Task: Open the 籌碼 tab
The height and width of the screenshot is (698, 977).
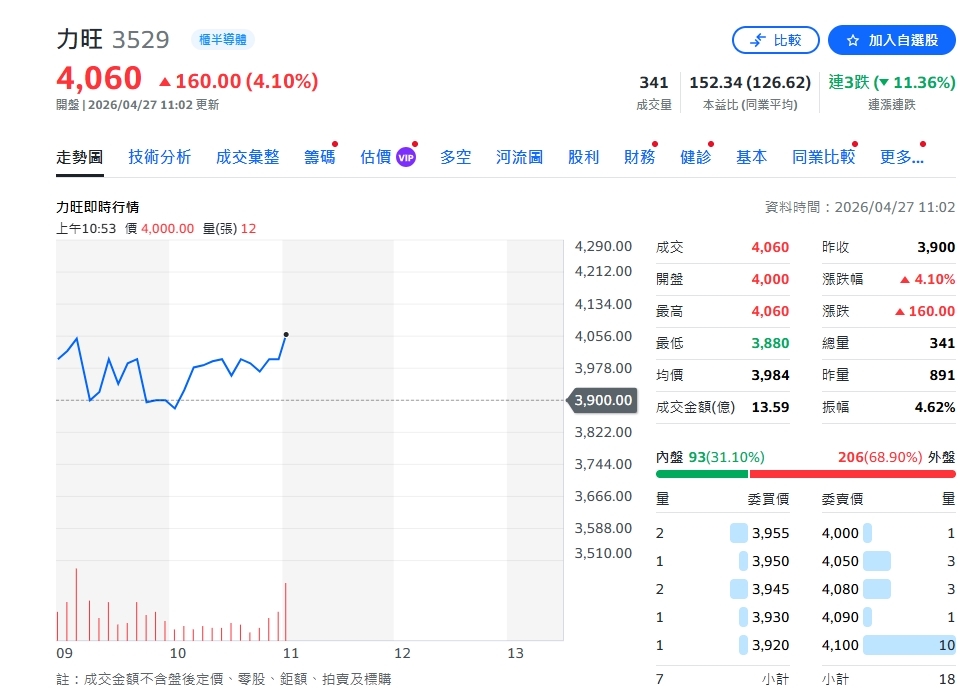Action: coord(318,157)
